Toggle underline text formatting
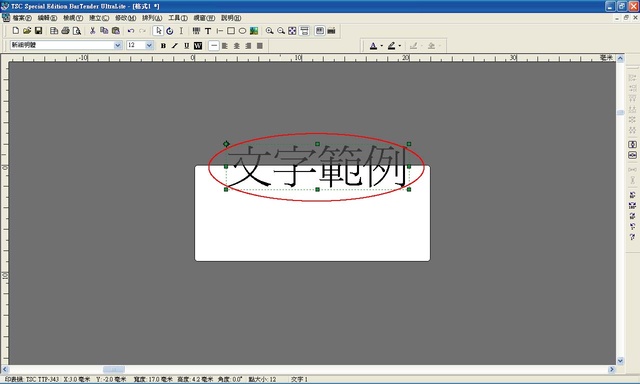 (x=186, y=46)
